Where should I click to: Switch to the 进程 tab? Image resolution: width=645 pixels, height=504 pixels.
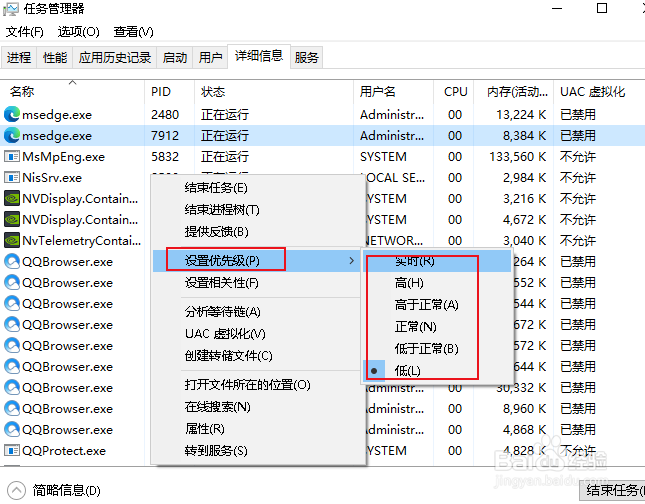[x=19, y=57]
